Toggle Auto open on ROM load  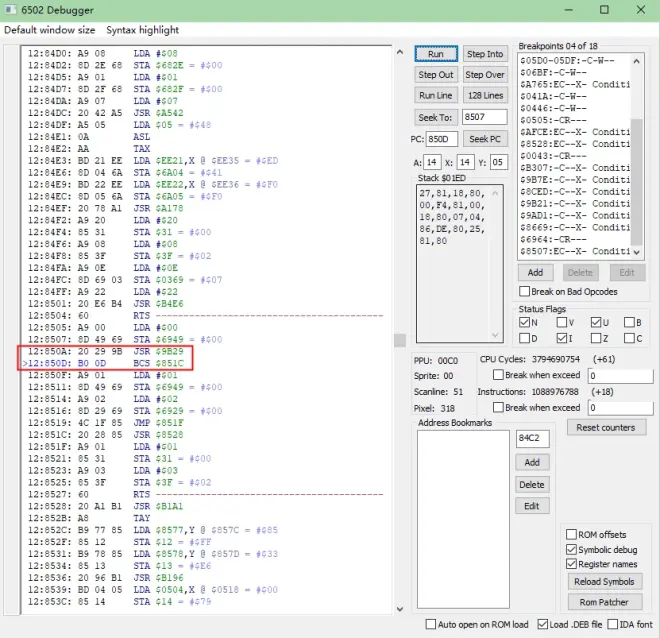pos(429,624)
